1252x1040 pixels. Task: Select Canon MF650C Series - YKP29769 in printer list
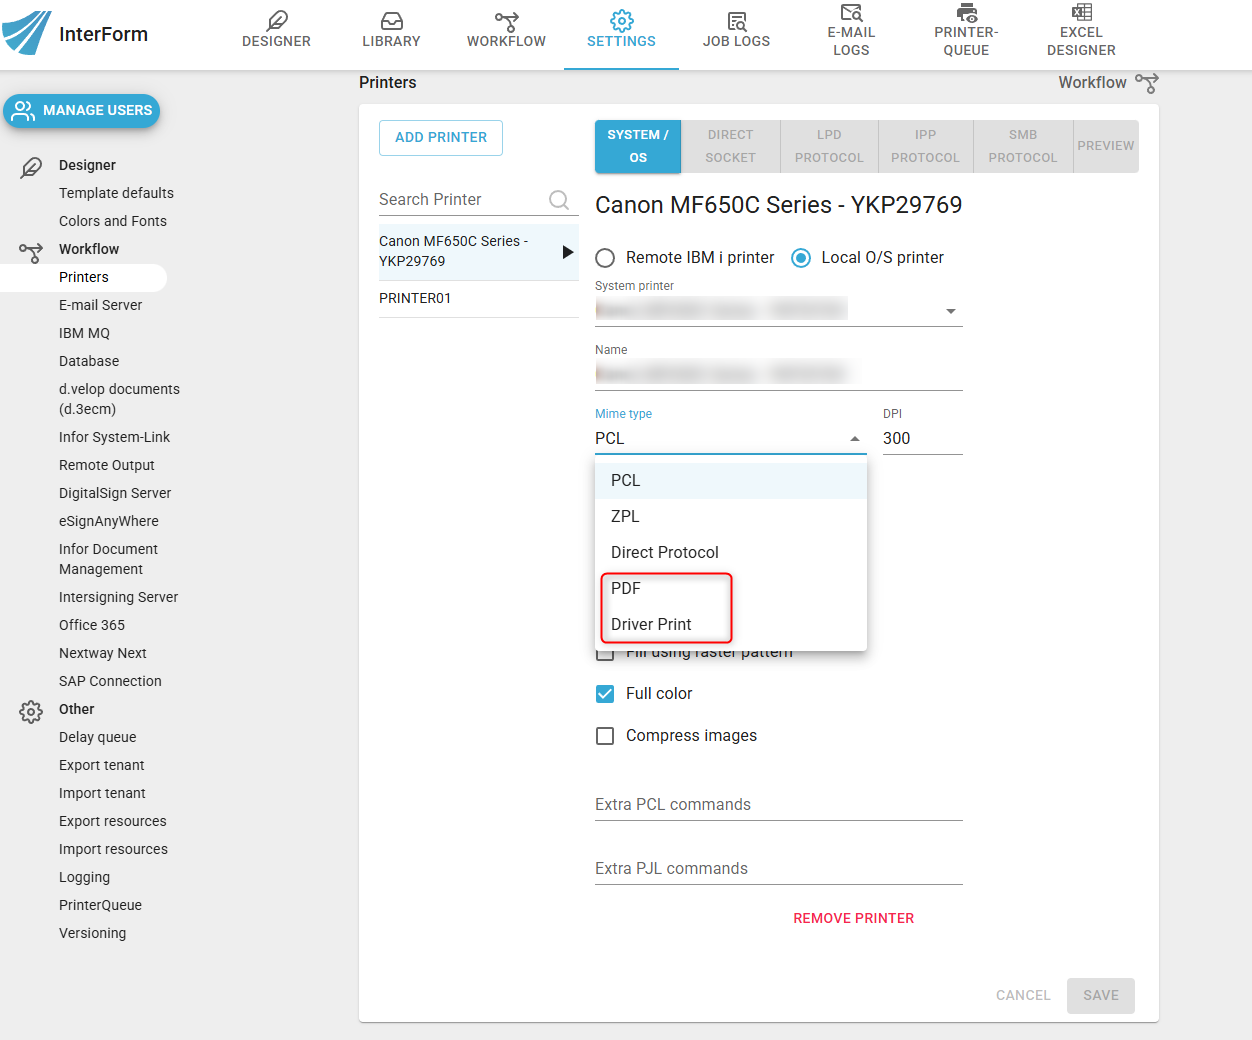coord(479,252)
